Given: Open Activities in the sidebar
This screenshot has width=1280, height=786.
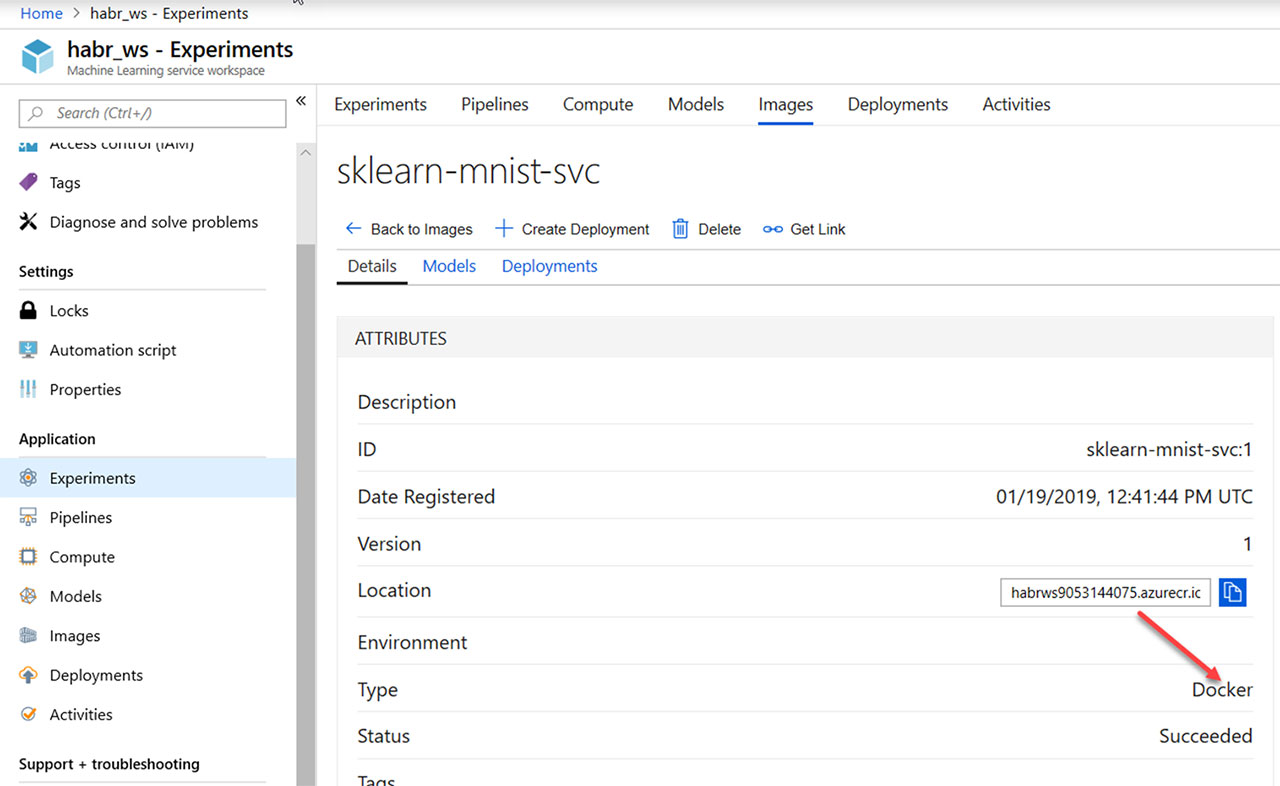Looking at the screenshot, I should [81, 714].
